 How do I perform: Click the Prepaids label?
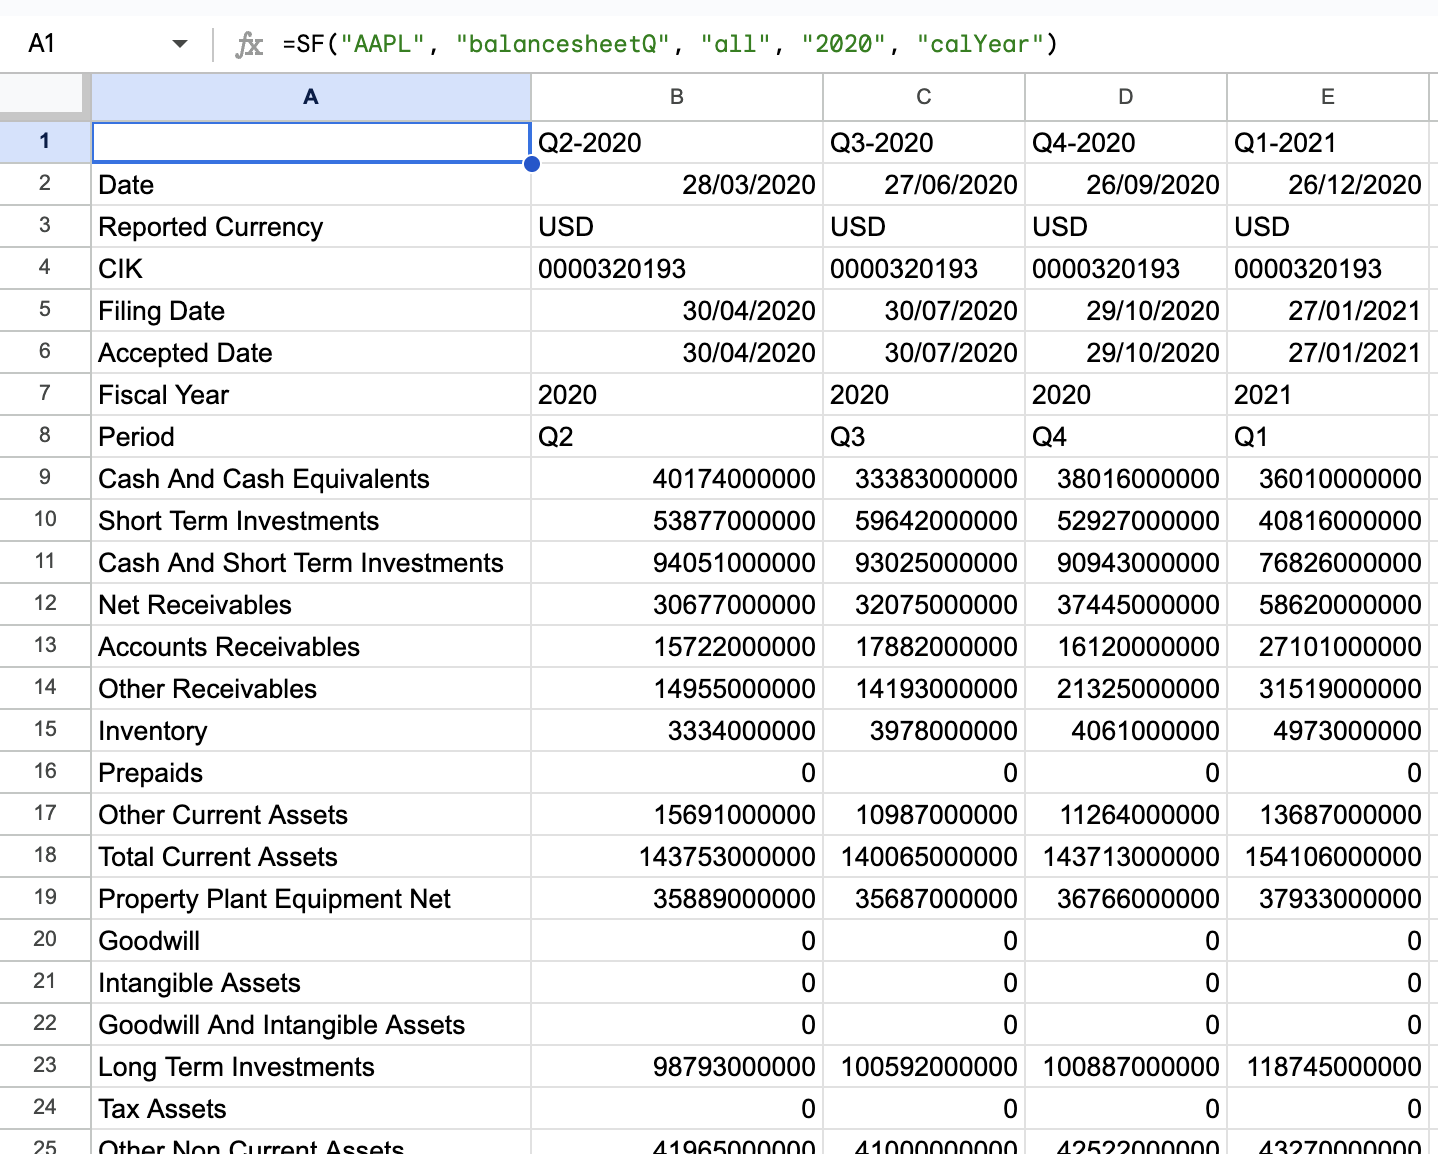tap(311, 772)
